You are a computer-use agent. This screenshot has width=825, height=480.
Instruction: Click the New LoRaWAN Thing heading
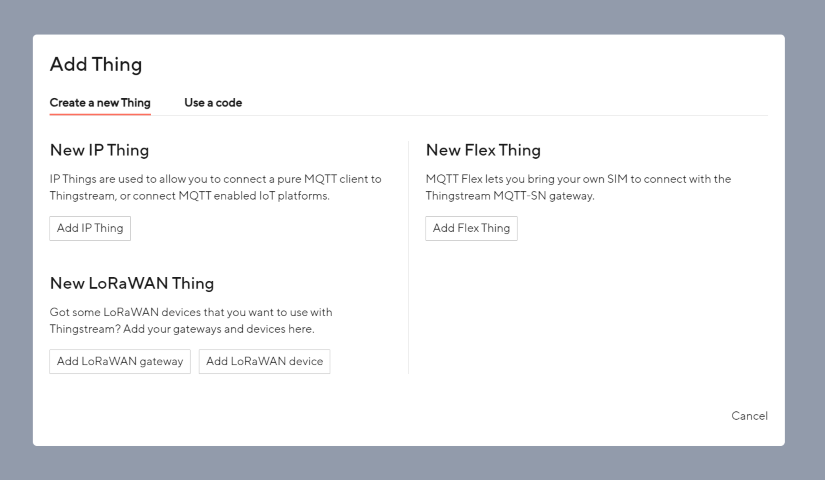(132, 283)
